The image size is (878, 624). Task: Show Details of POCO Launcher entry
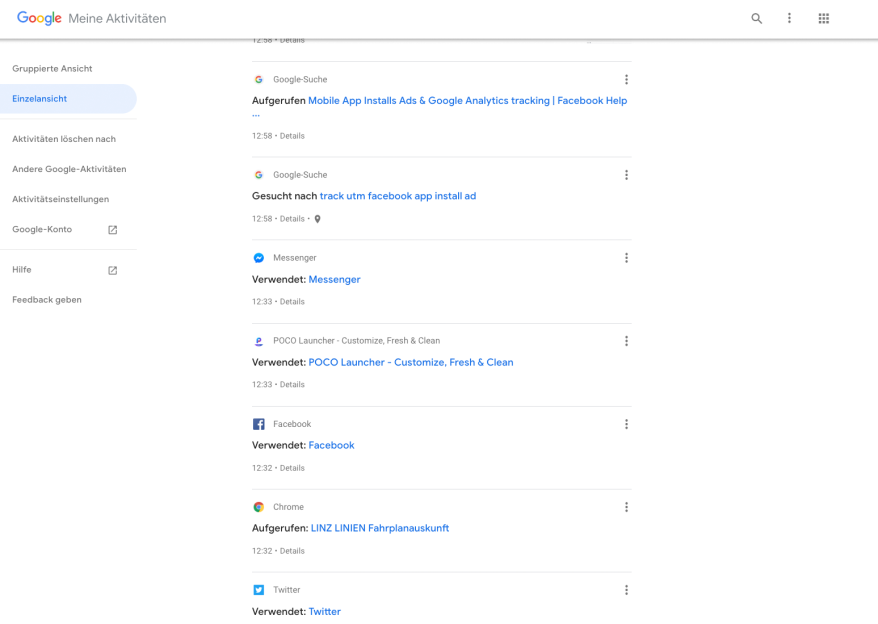click(x=292, y=385)
